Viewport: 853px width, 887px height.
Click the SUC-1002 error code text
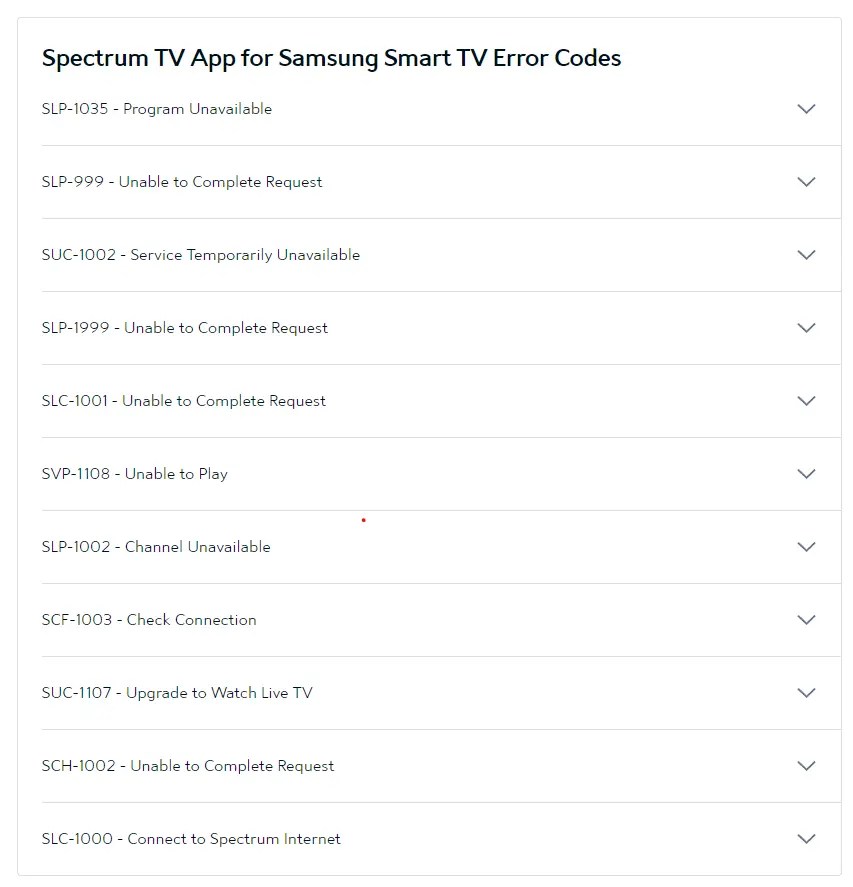click(200, 255)
